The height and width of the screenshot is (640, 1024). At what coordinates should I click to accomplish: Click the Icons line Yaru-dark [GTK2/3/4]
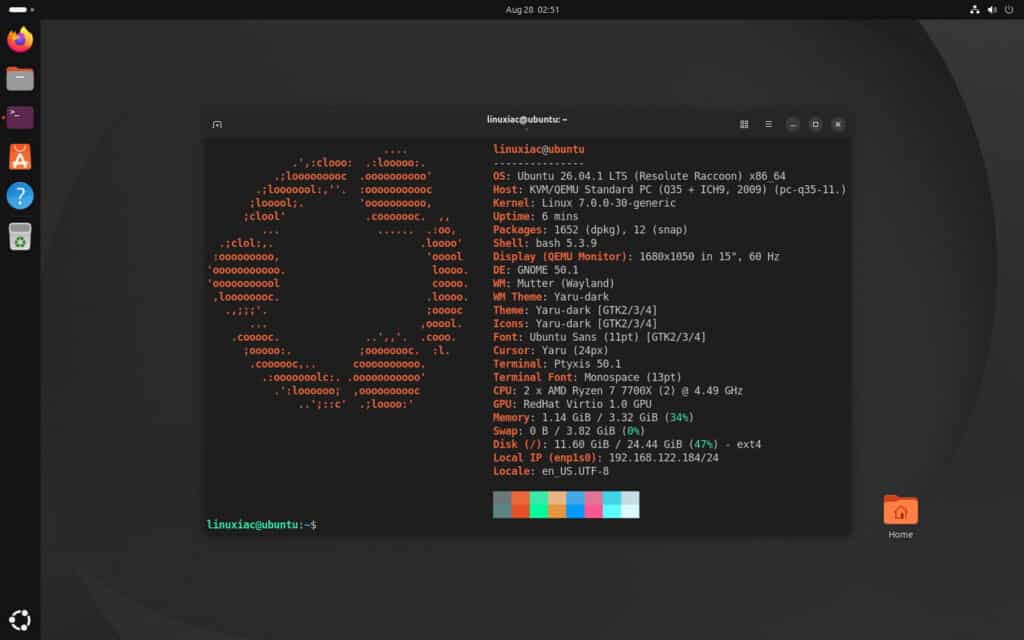[575, 323]
